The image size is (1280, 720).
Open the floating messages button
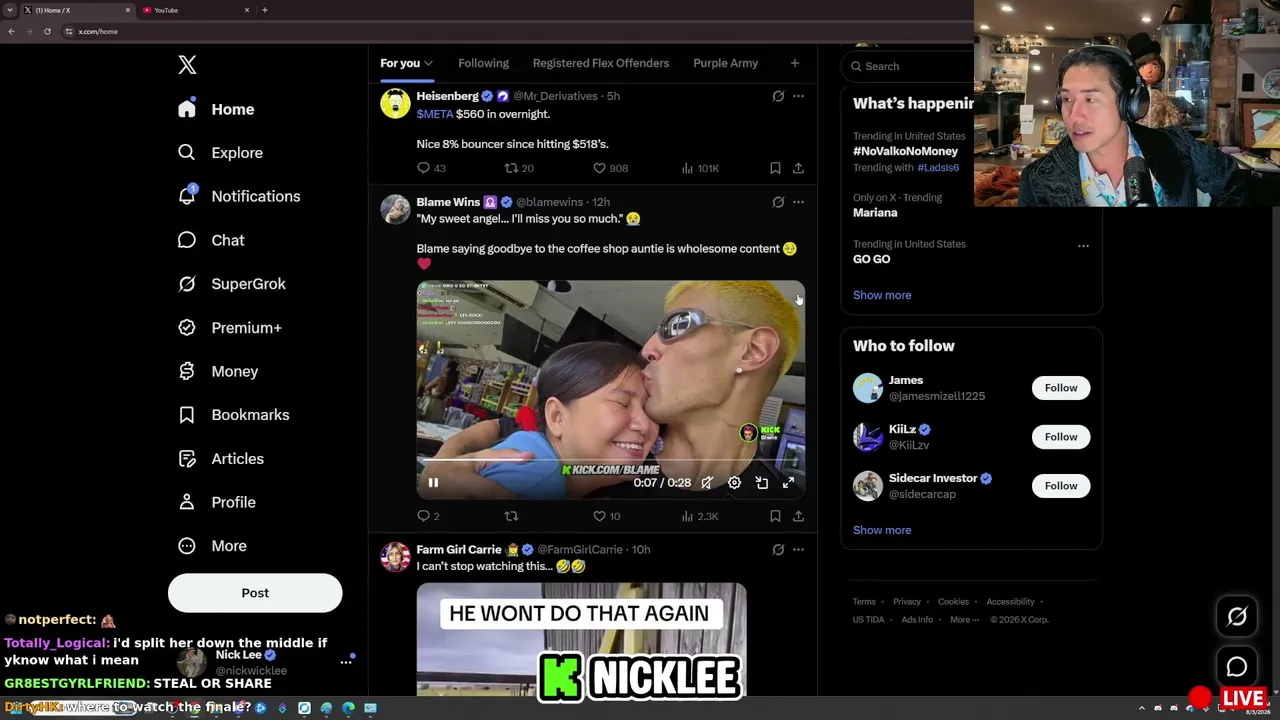click(x=1237, y=667)
